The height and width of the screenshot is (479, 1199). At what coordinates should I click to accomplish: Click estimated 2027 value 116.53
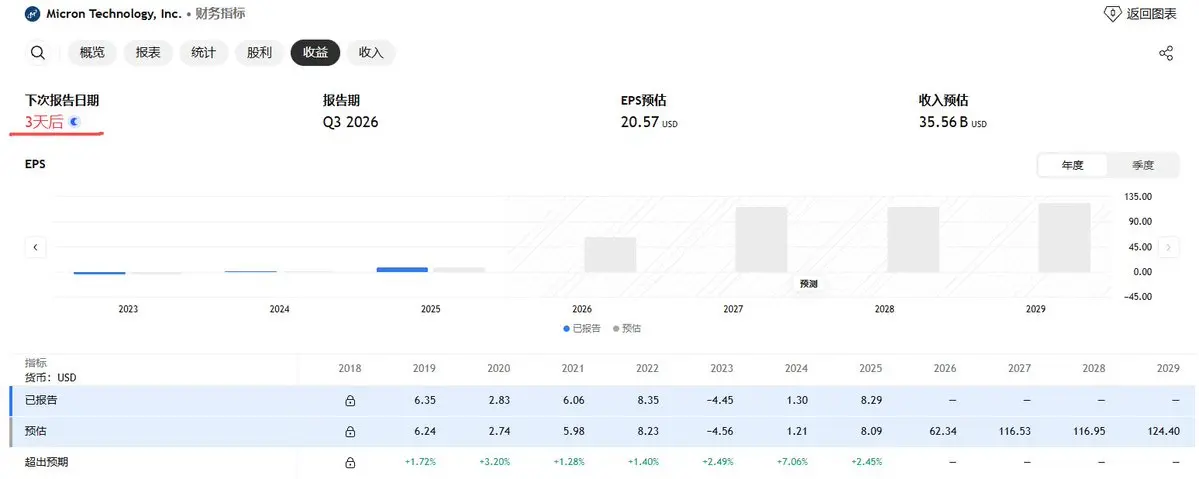pos(1015,432)
